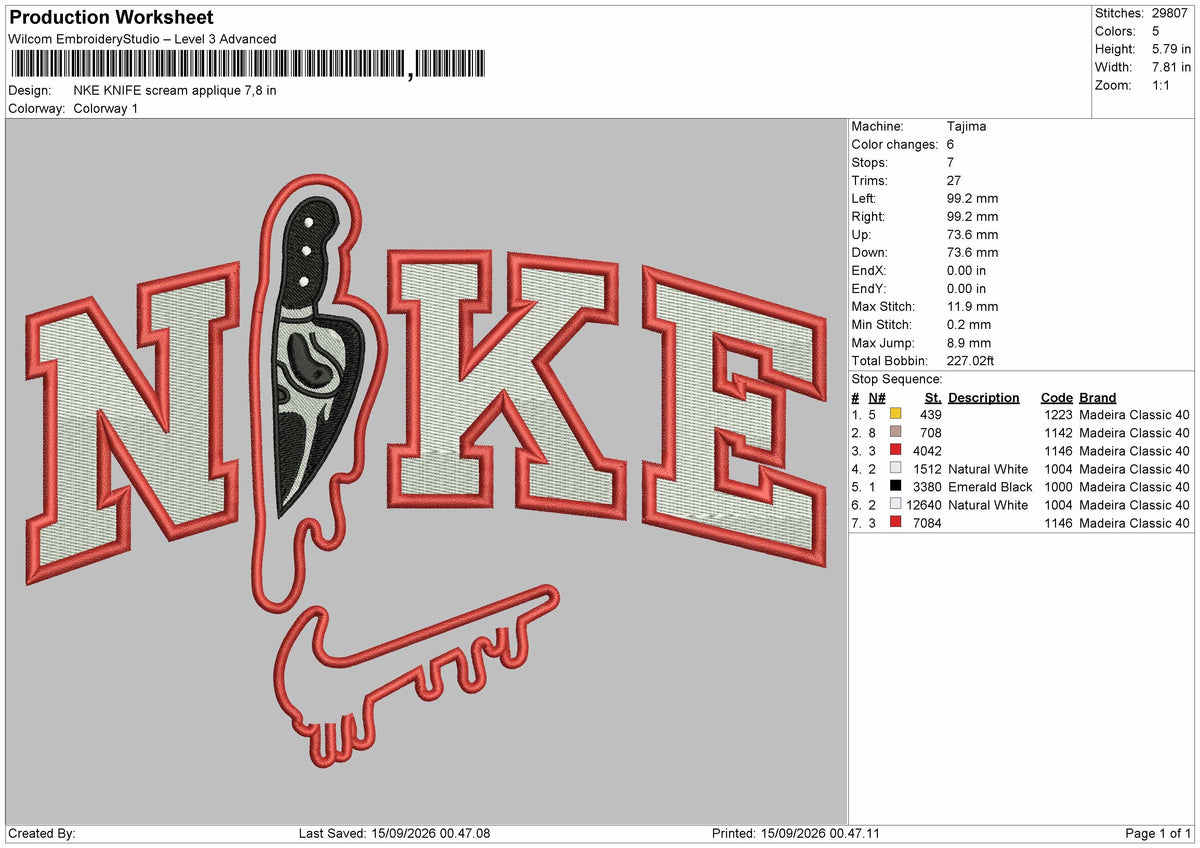Viewport: 1200px width, 848px height.
Task: Click the Total Bobbin value 227.02ft
Action: point(971,360)
